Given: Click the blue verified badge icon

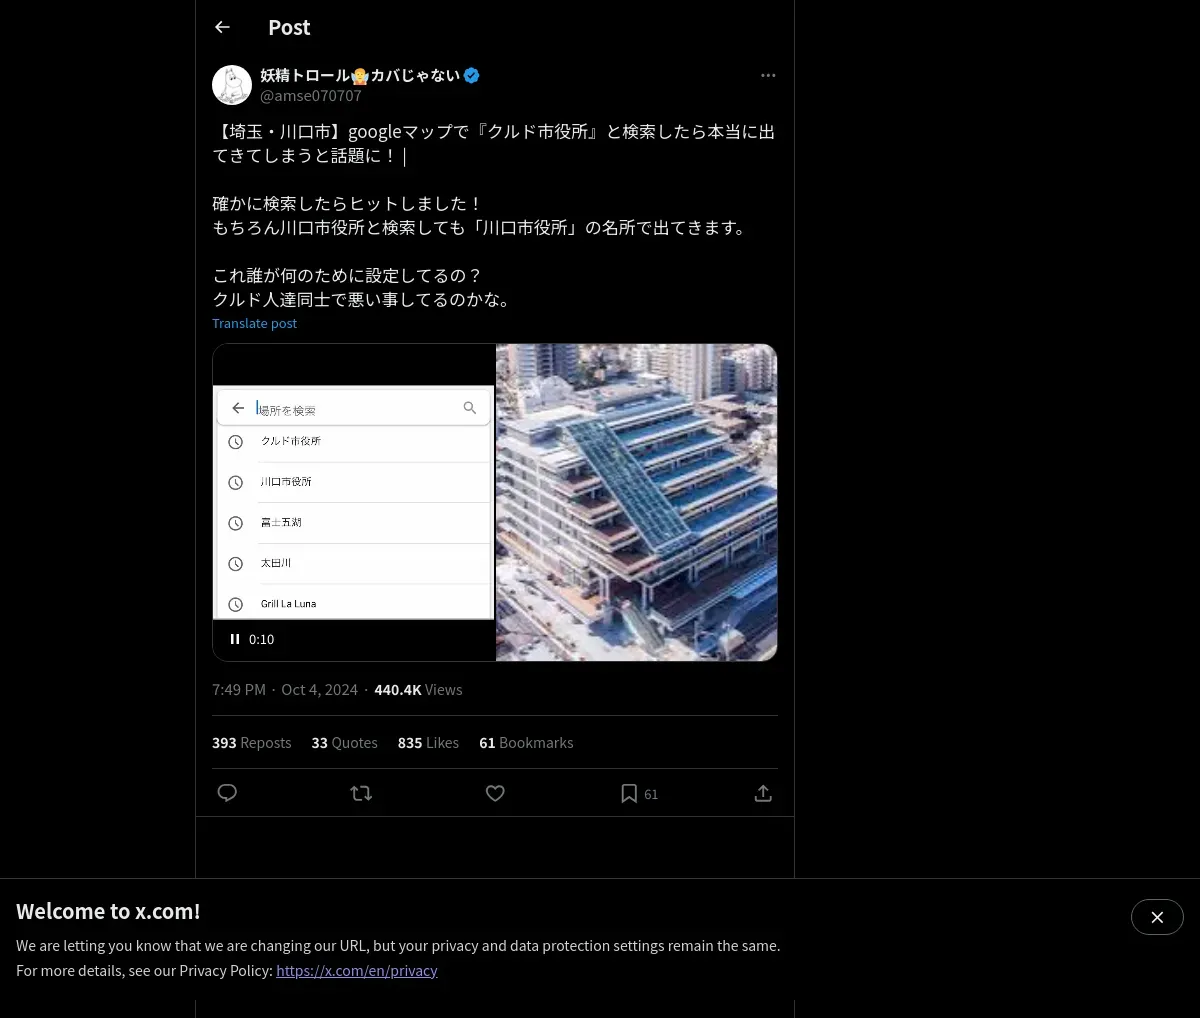Looking at the screenshot, I should (x=472, y=75).
